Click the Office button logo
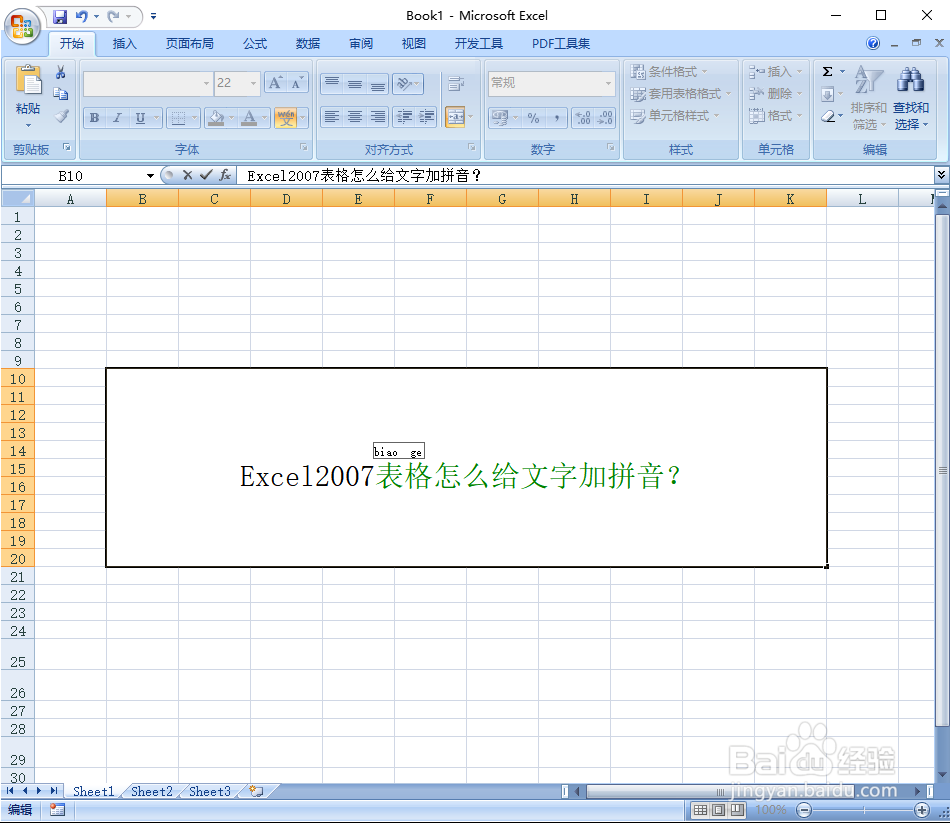Image resolution: width=950 pixels, height=823 pixels. click(x=22, y=26)
